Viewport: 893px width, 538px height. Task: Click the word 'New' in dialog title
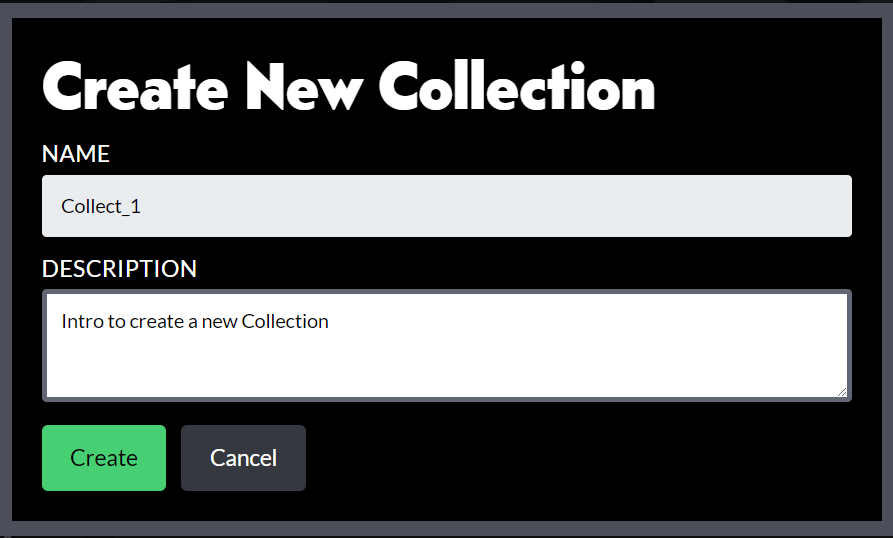pos(304,86)
